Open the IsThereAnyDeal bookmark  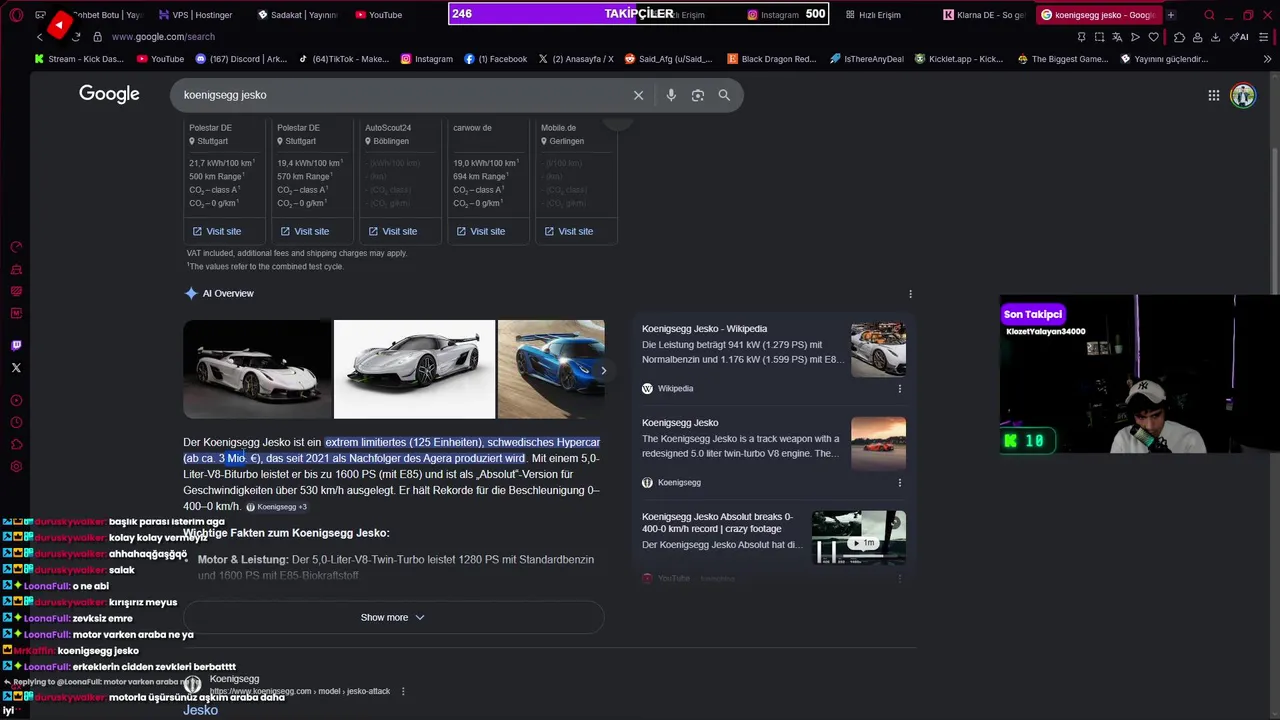pos(866,59)
